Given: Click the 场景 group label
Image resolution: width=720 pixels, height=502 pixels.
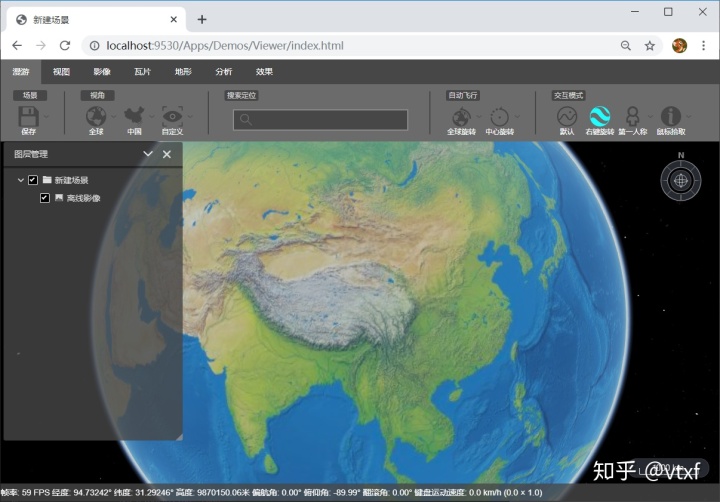Looking at the screenshot, I should [x=30, y=96].
